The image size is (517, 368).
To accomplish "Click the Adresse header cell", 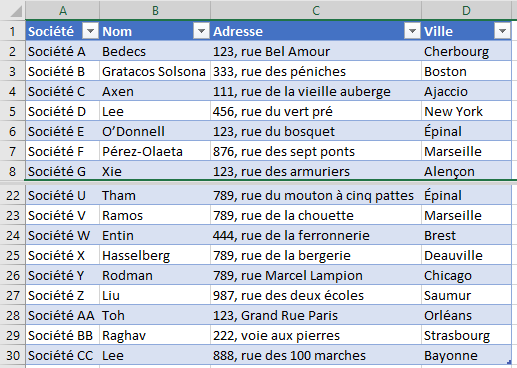I will click(x=316, y=31).
